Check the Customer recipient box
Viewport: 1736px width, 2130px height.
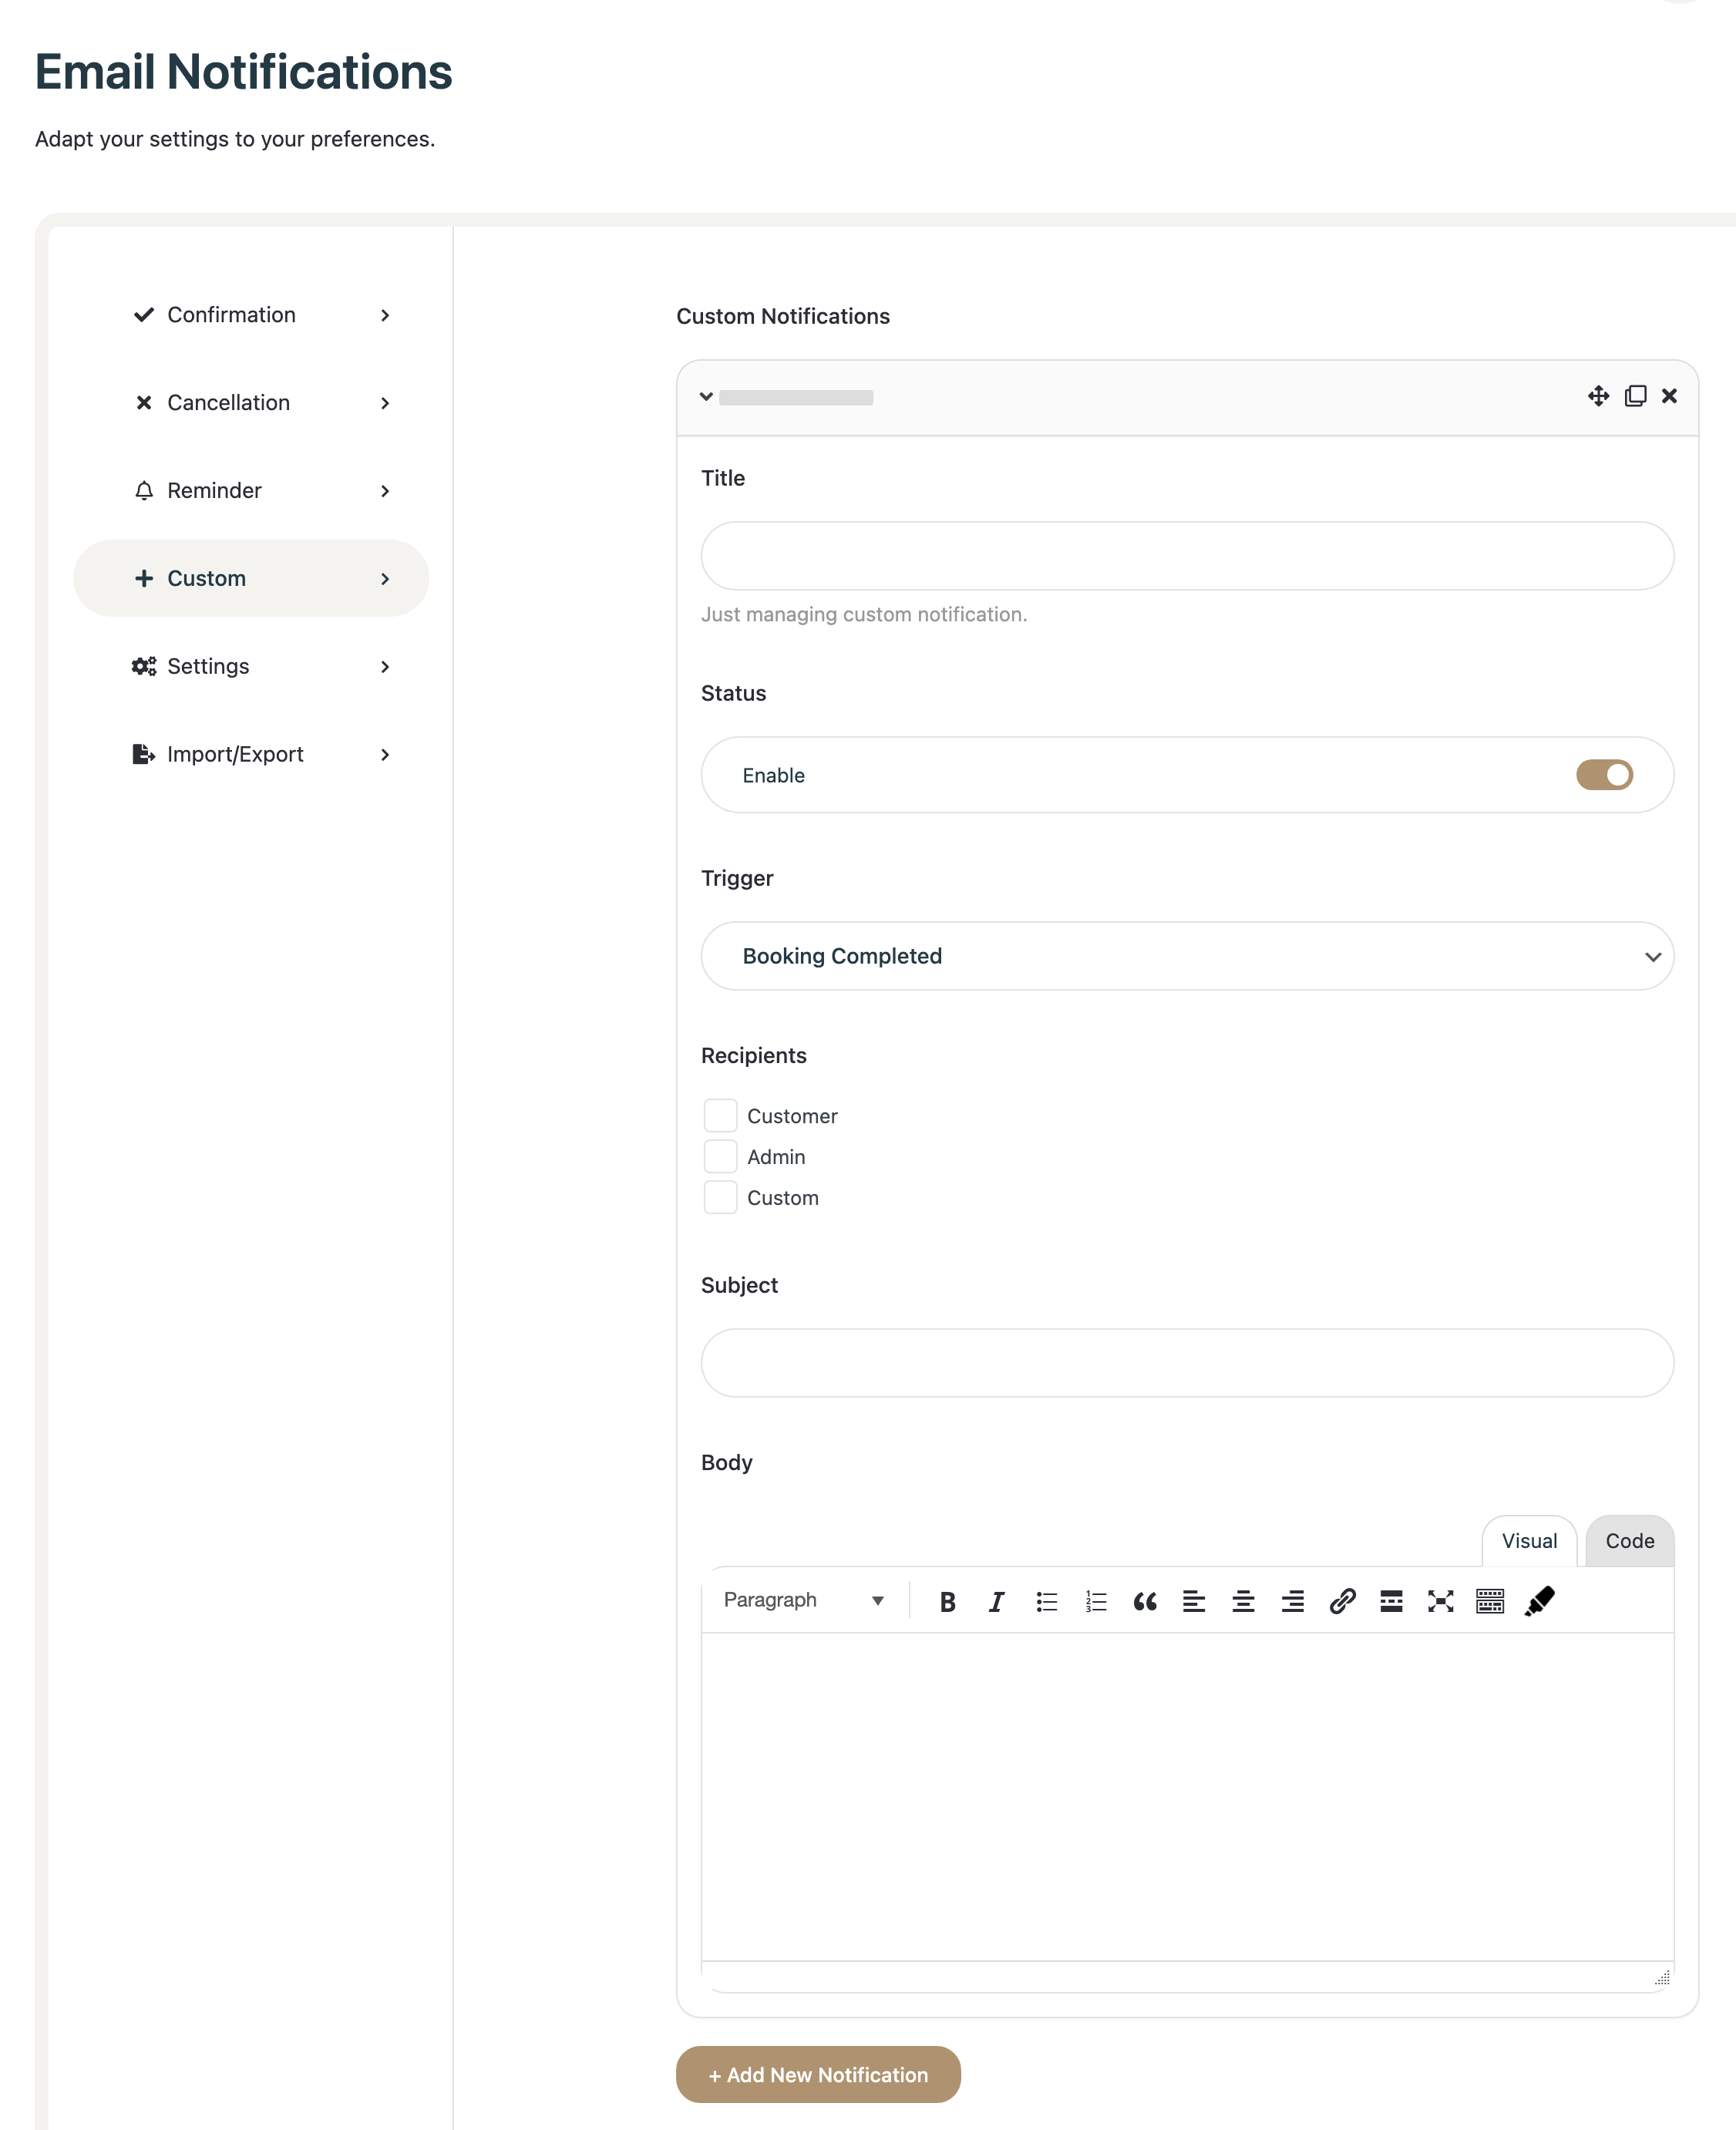pyautogui.click(x=720, y=1115)
